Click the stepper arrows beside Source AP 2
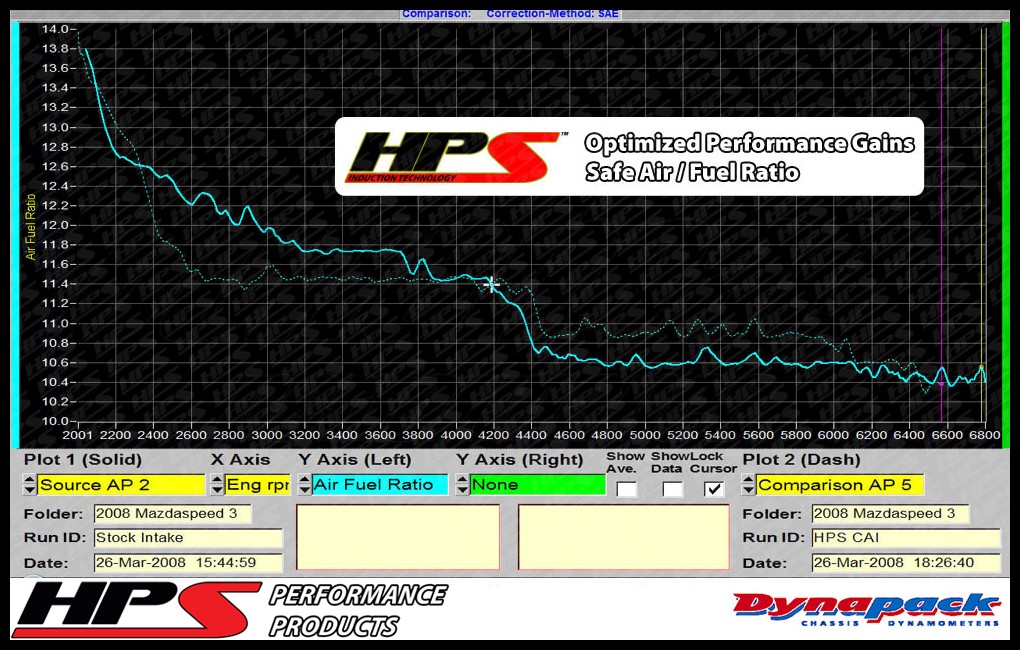 pos(30,485)
